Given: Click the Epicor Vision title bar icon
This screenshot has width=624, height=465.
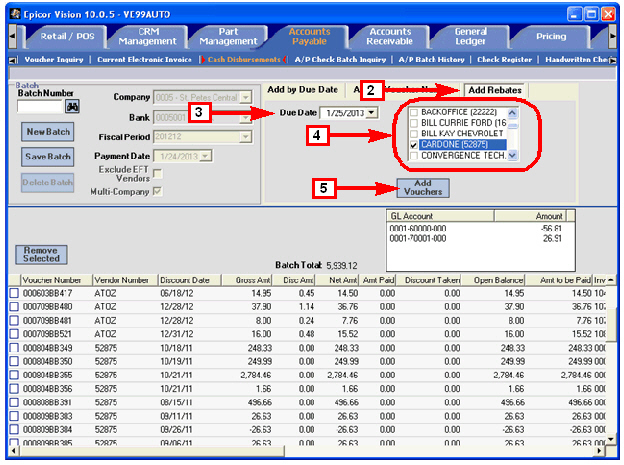Looking at the screenshot, I should pyautogui.click(x=15, y=14).
